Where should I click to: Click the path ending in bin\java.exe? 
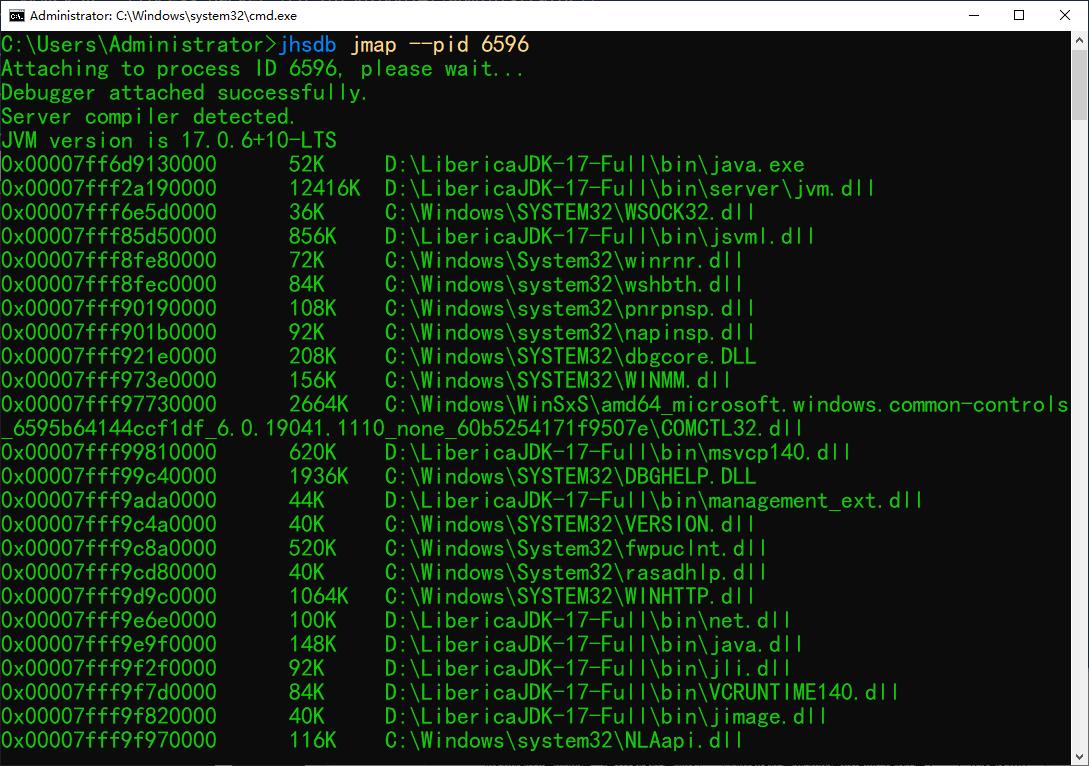coord(595,165)
